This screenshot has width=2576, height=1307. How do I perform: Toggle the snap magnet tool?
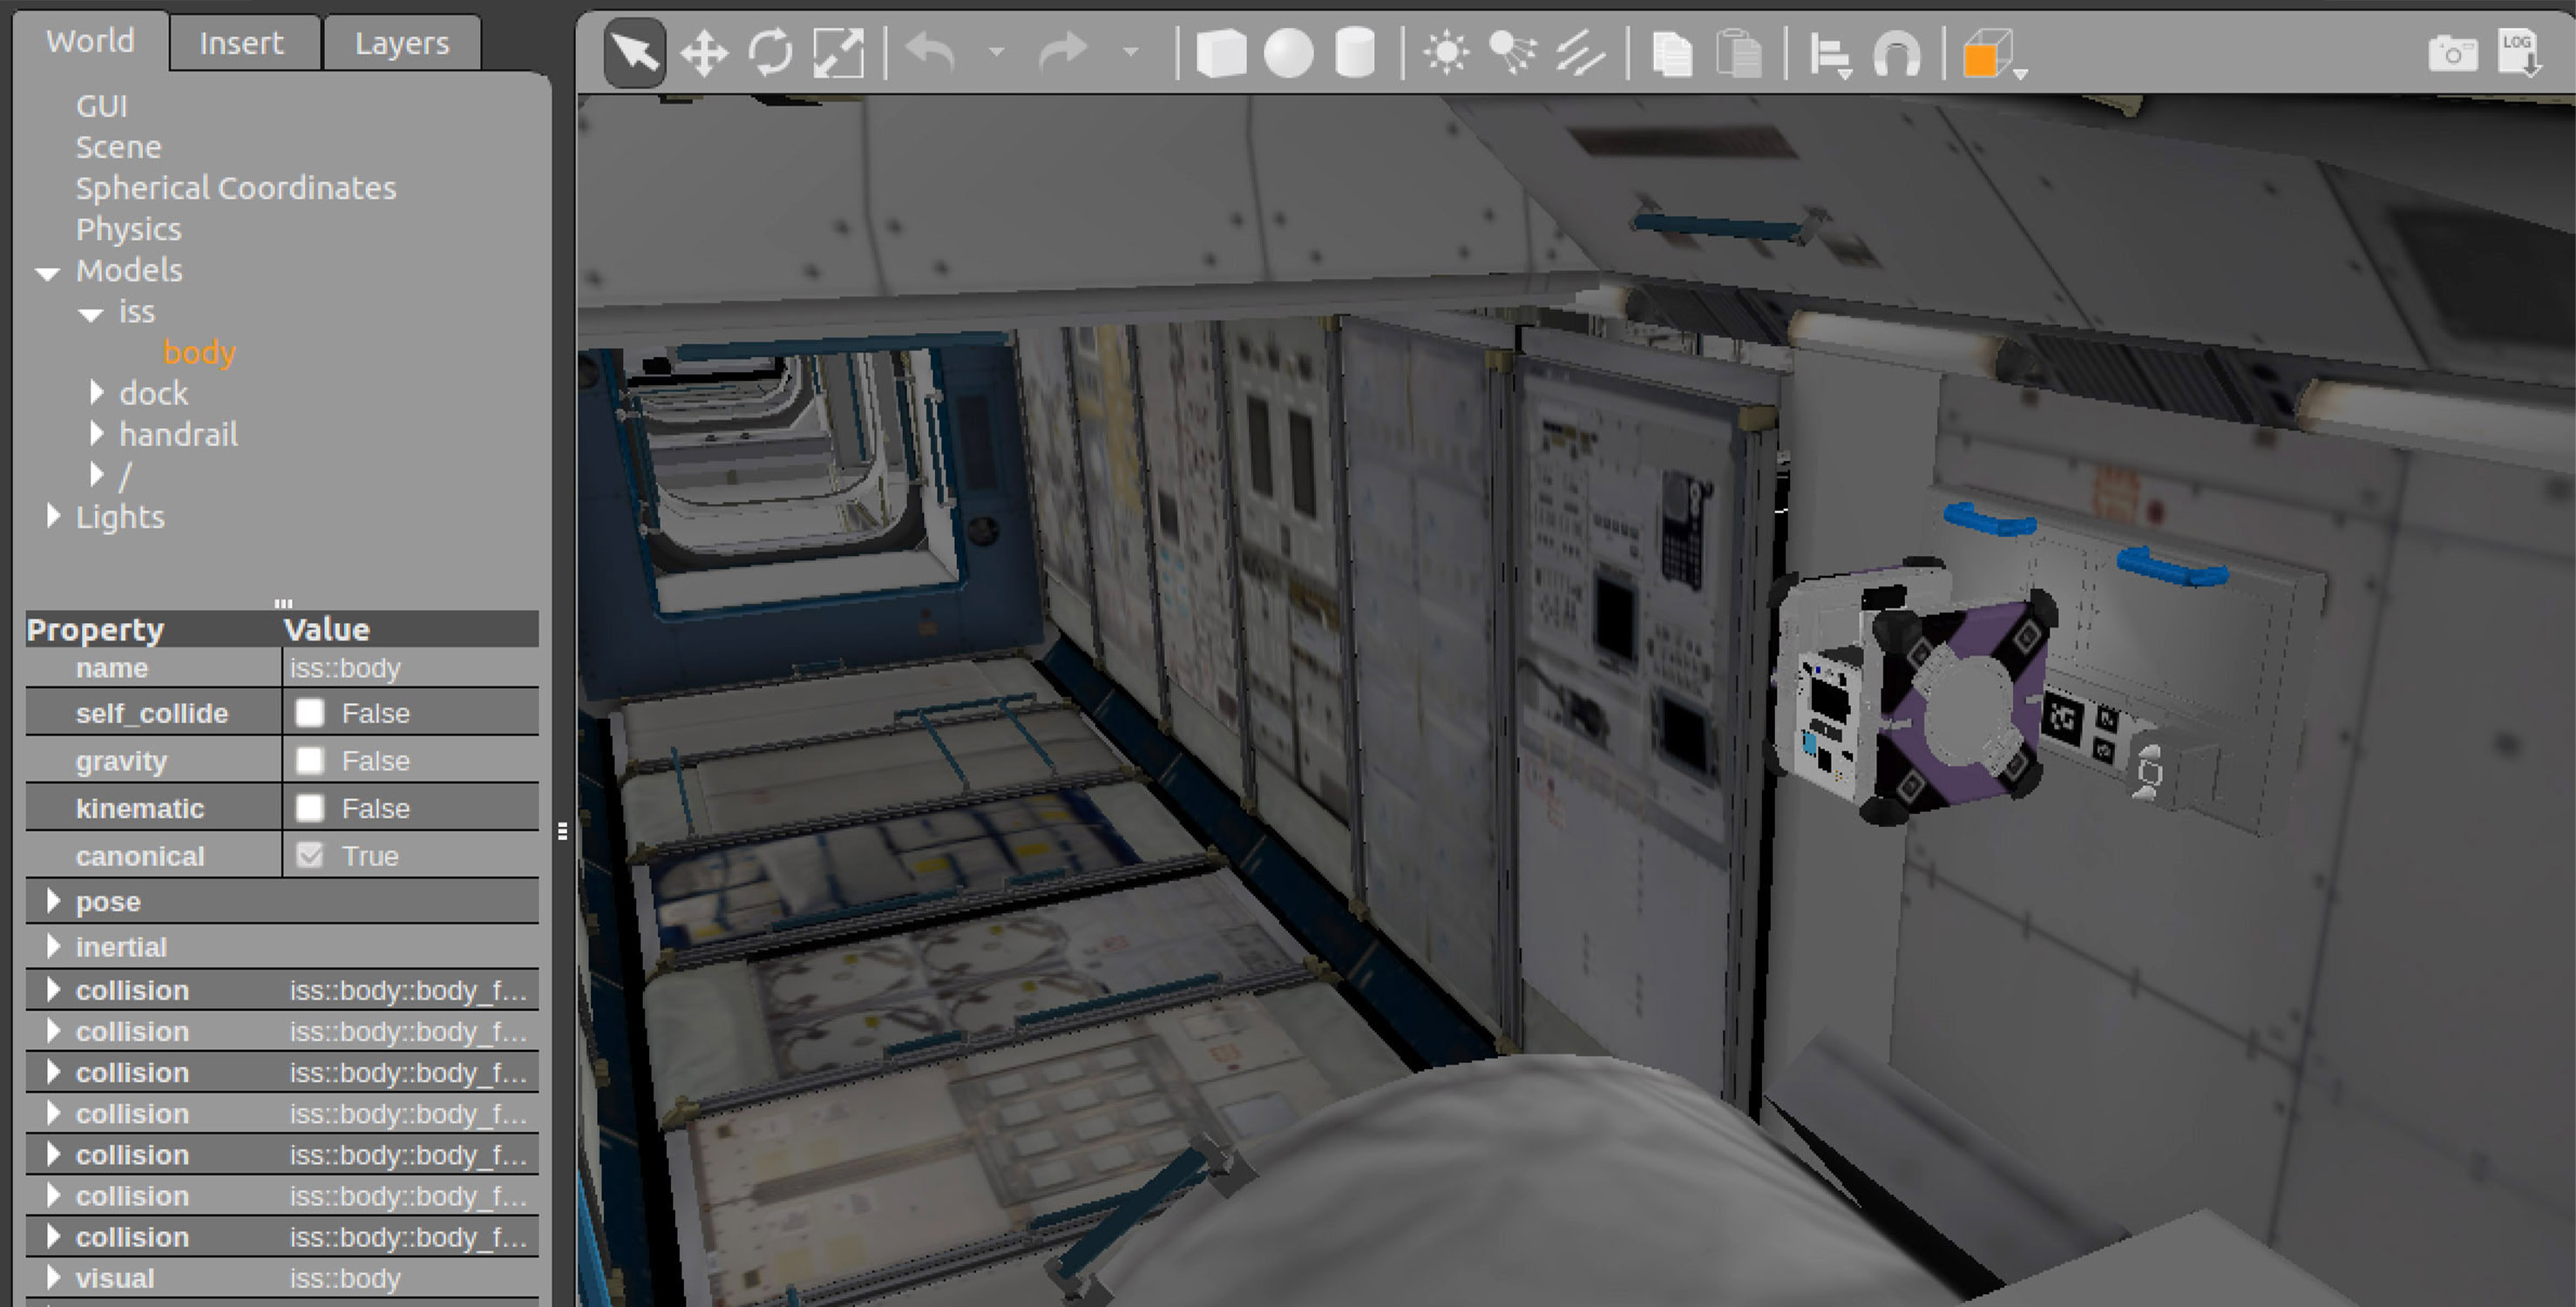[x=1896, y=54]
